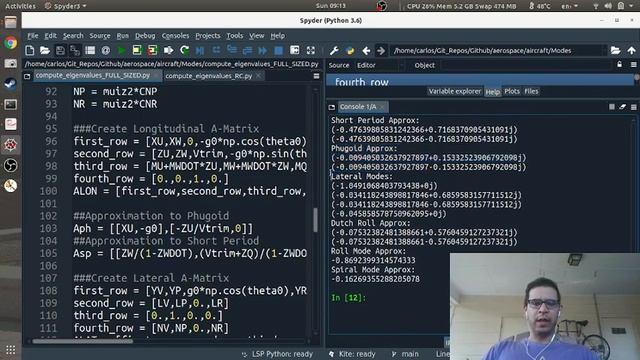Open the file switcher list icon
The width and height of the screenshot is (640, 360).
pos(90,51)
